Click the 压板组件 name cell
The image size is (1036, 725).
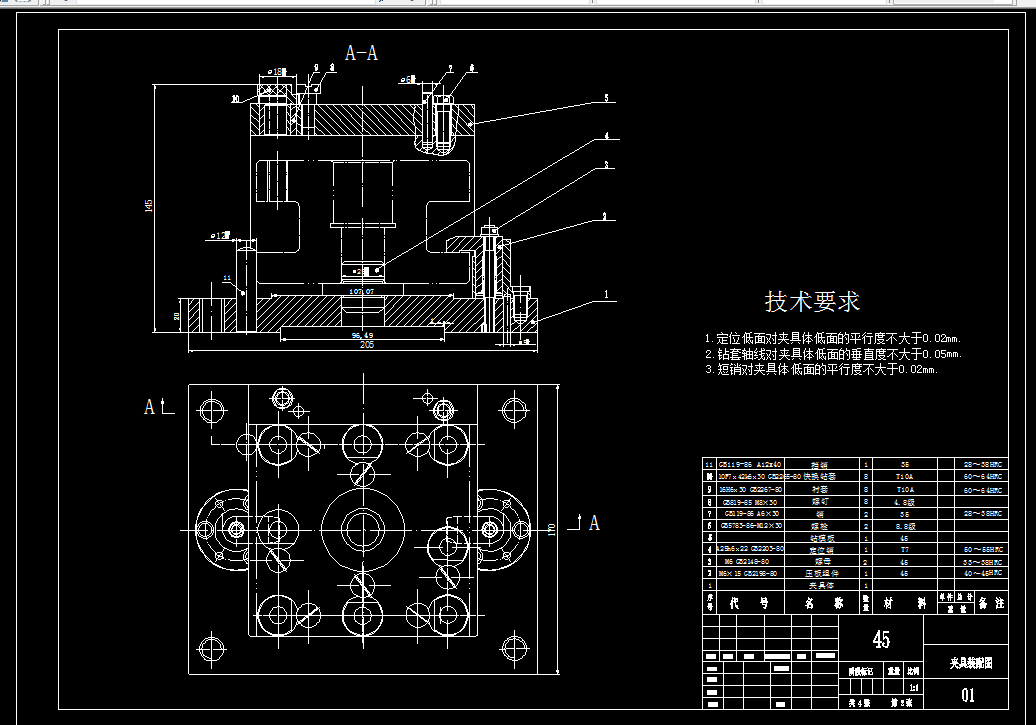pos(821,574)
